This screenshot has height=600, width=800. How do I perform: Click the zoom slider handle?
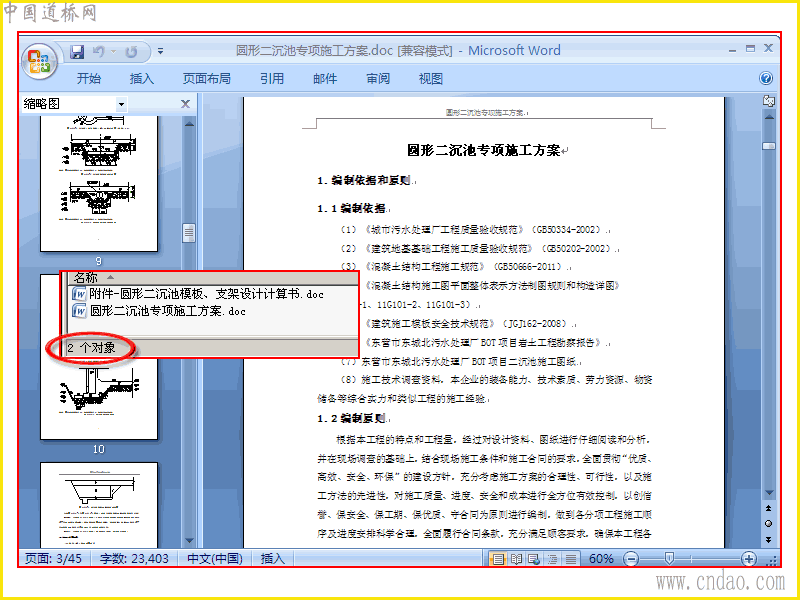coord(669,559)
